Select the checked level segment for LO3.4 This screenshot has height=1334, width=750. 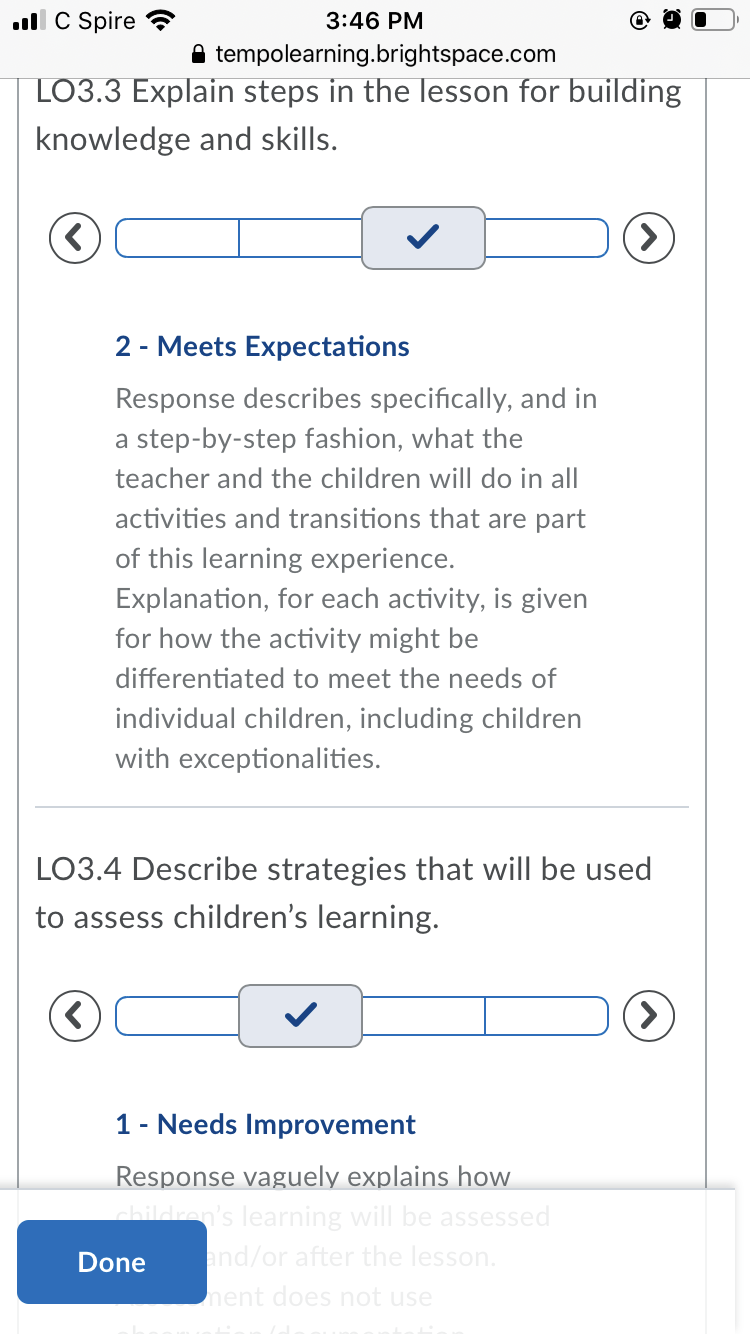300,1016
